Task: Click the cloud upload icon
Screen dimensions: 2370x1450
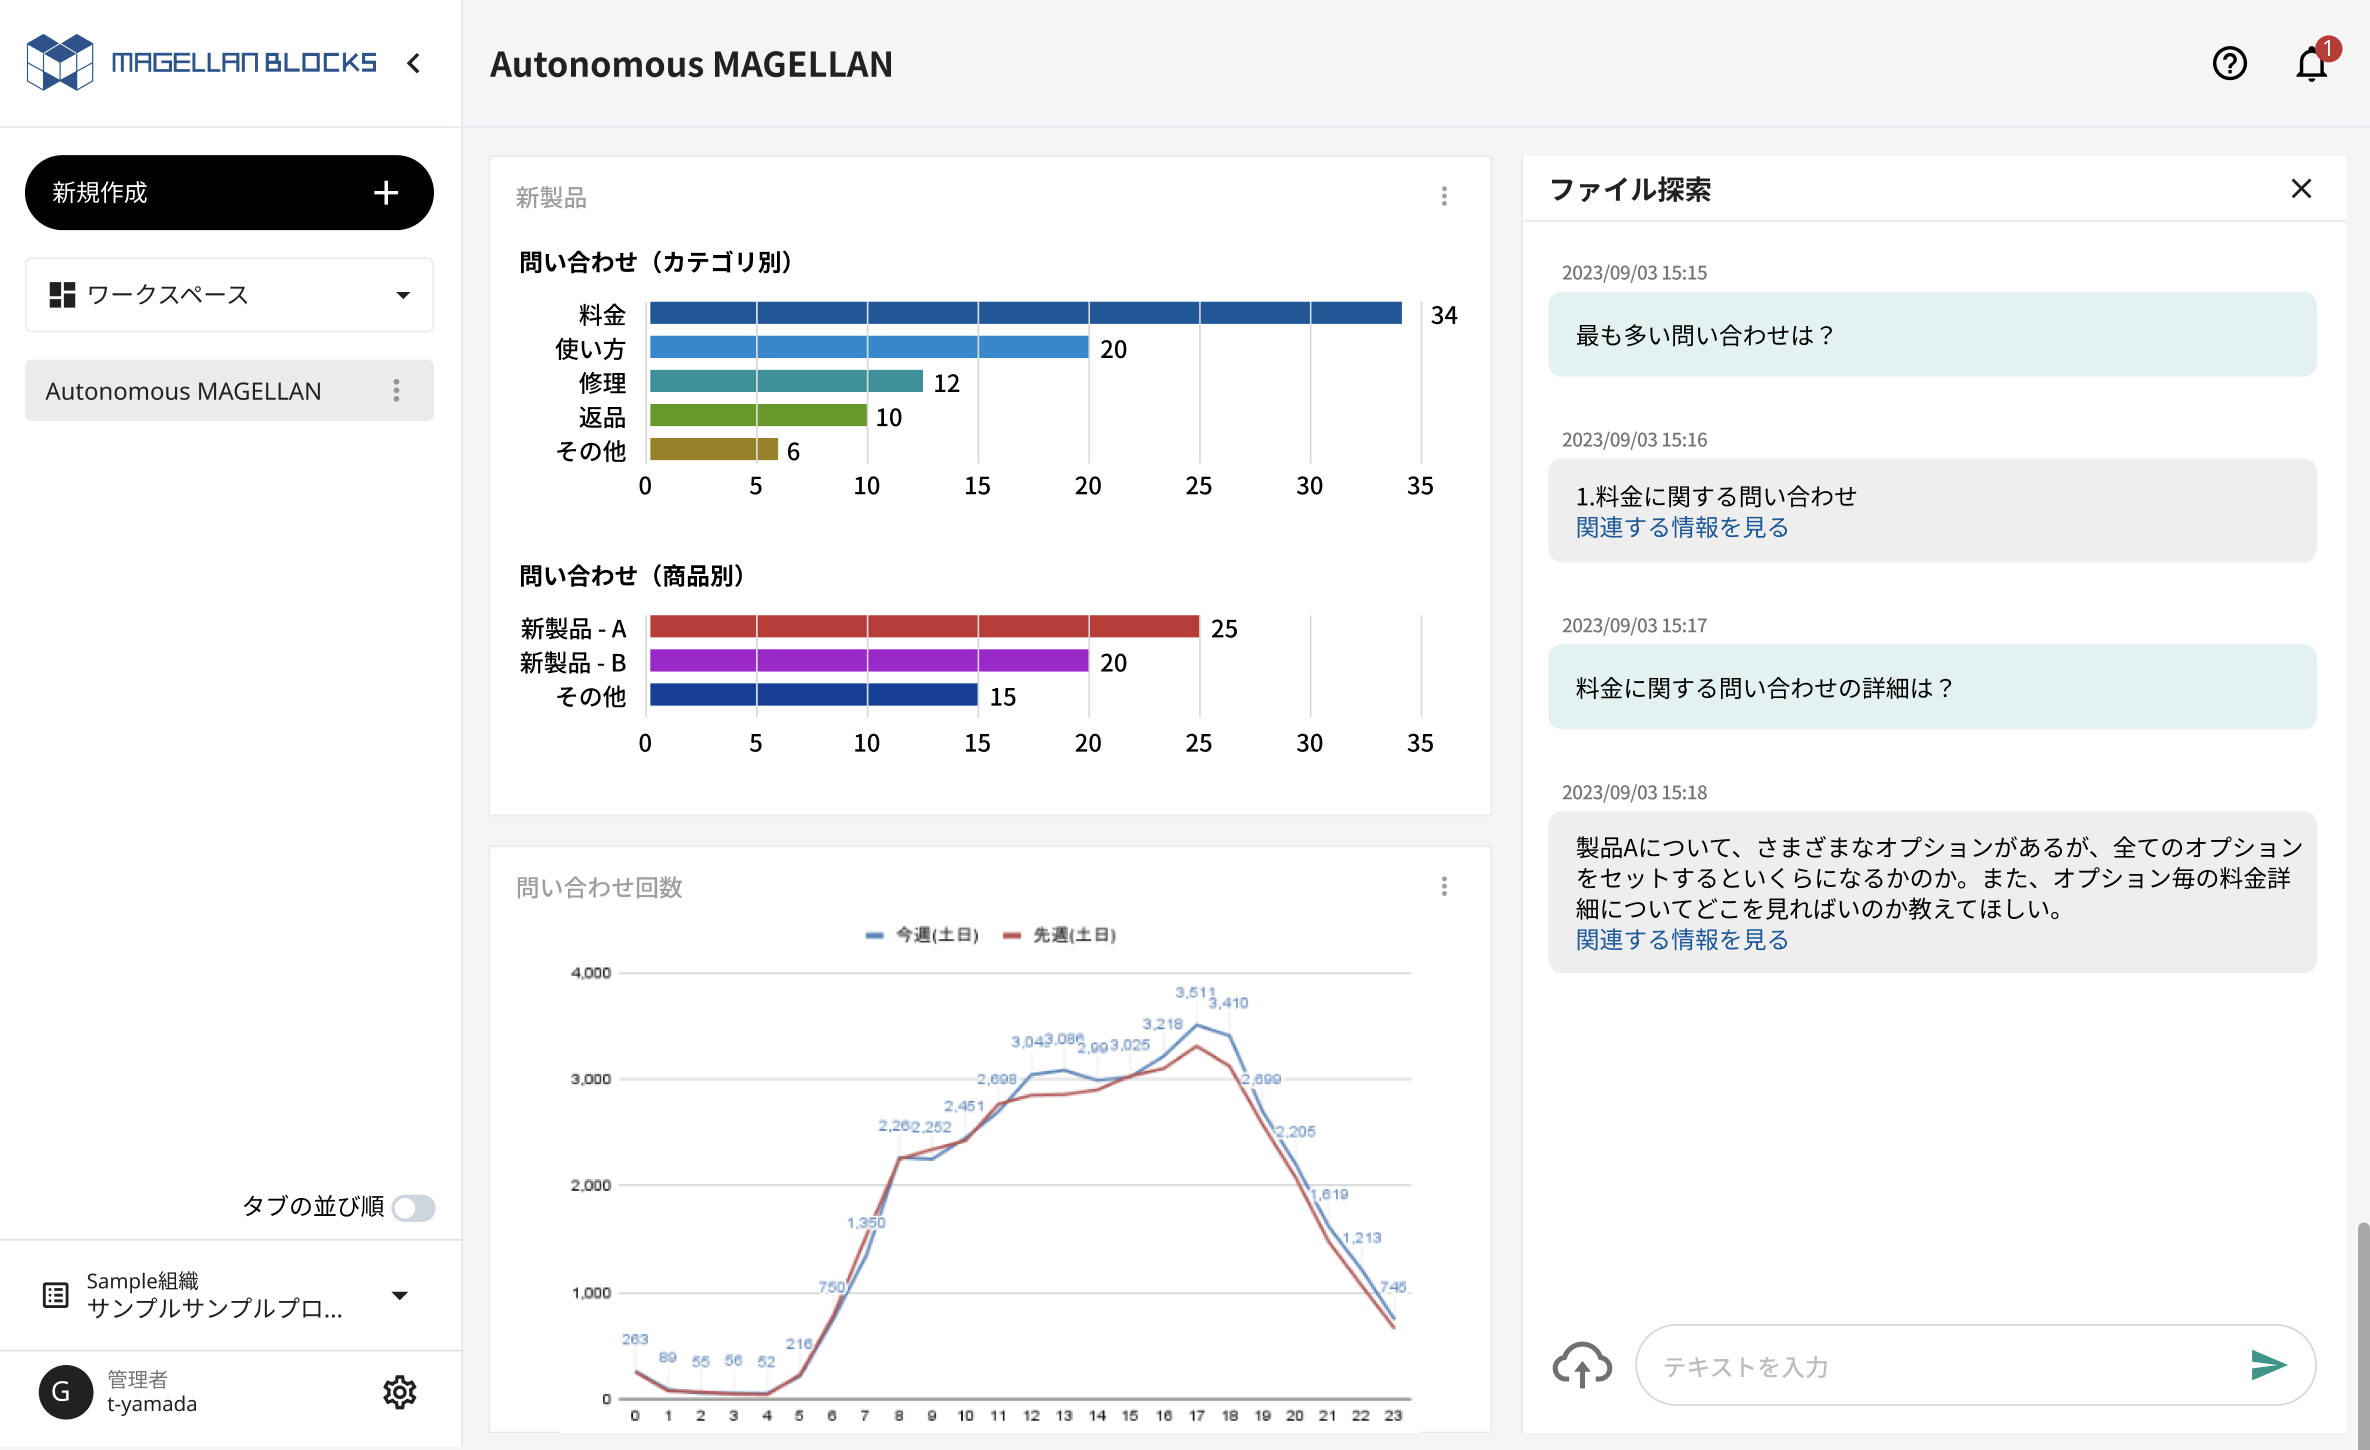Action: point(1582,1365)
